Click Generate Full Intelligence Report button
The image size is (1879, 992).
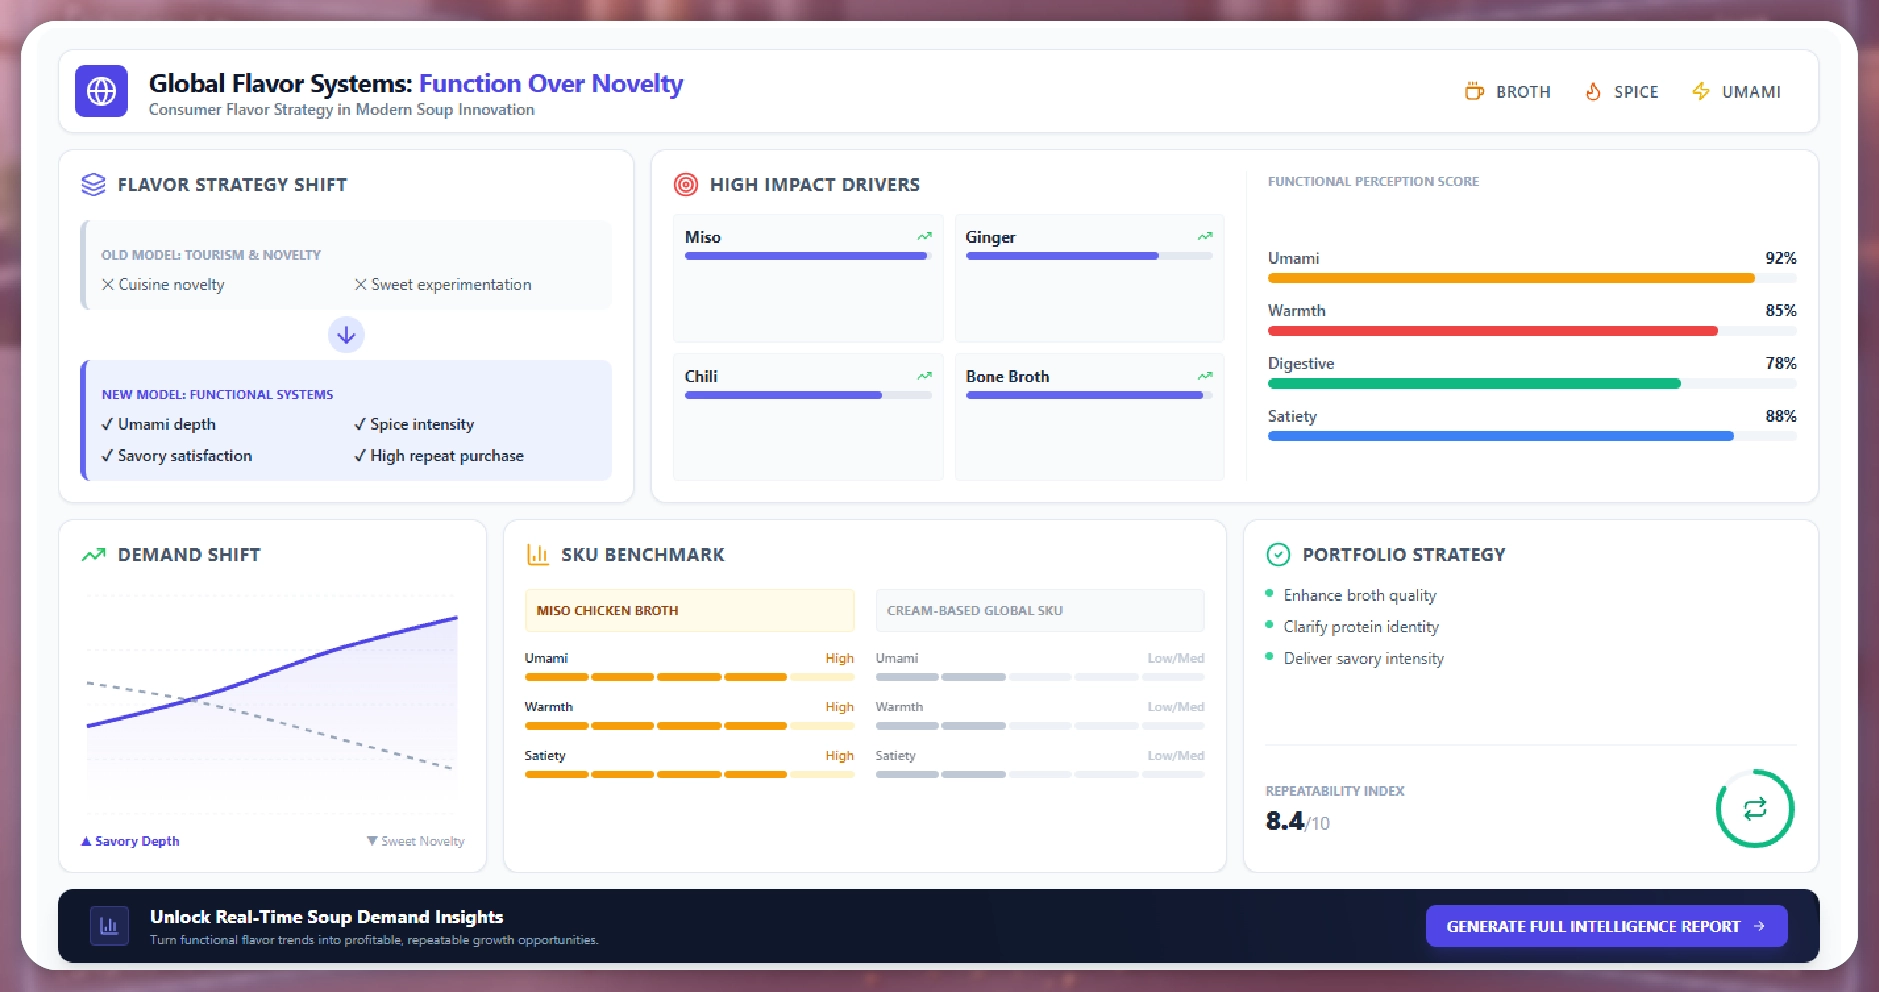[1605, 926]
